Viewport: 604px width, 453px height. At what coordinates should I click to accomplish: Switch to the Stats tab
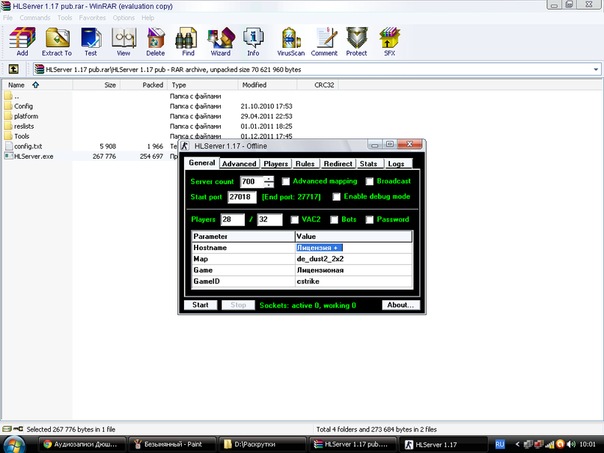coord(369,164)
